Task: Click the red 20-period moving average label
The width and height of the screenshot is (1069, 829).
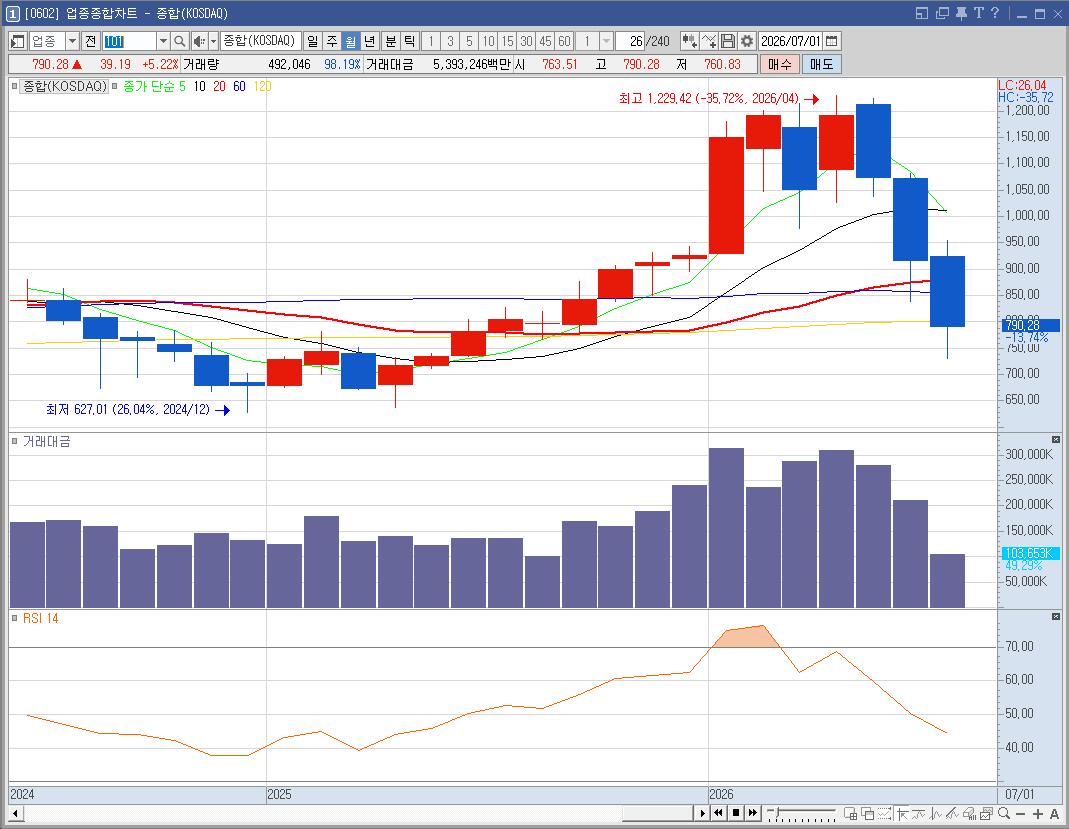Action: (219, 87)
